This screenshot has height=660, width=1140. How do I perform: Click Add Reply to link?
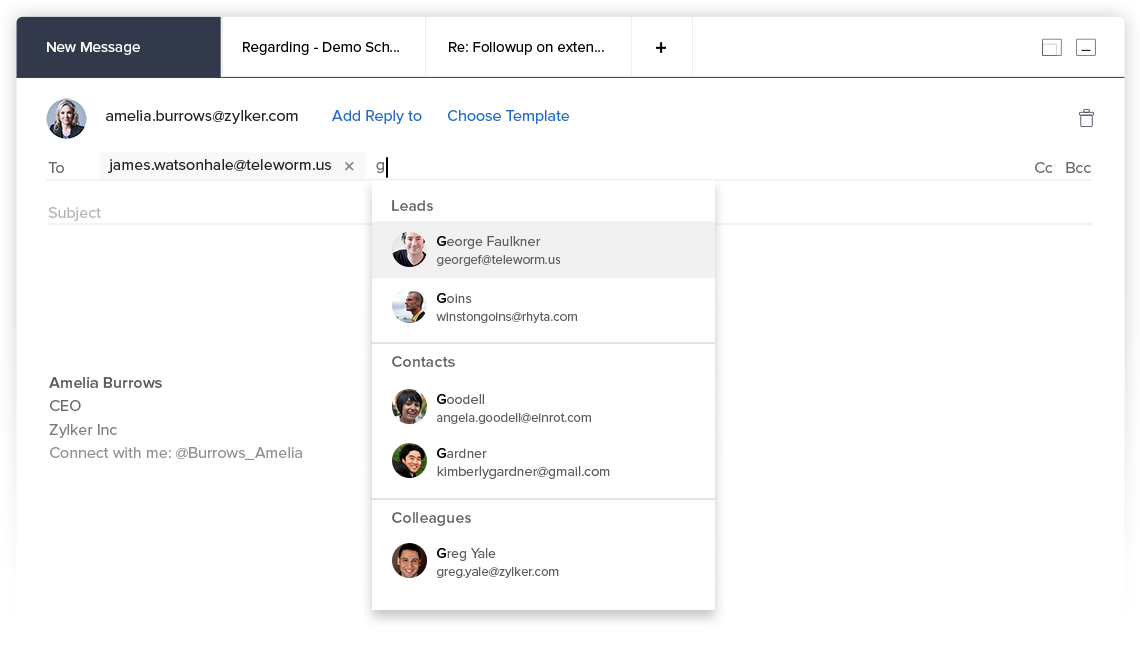tap(377, 116)
